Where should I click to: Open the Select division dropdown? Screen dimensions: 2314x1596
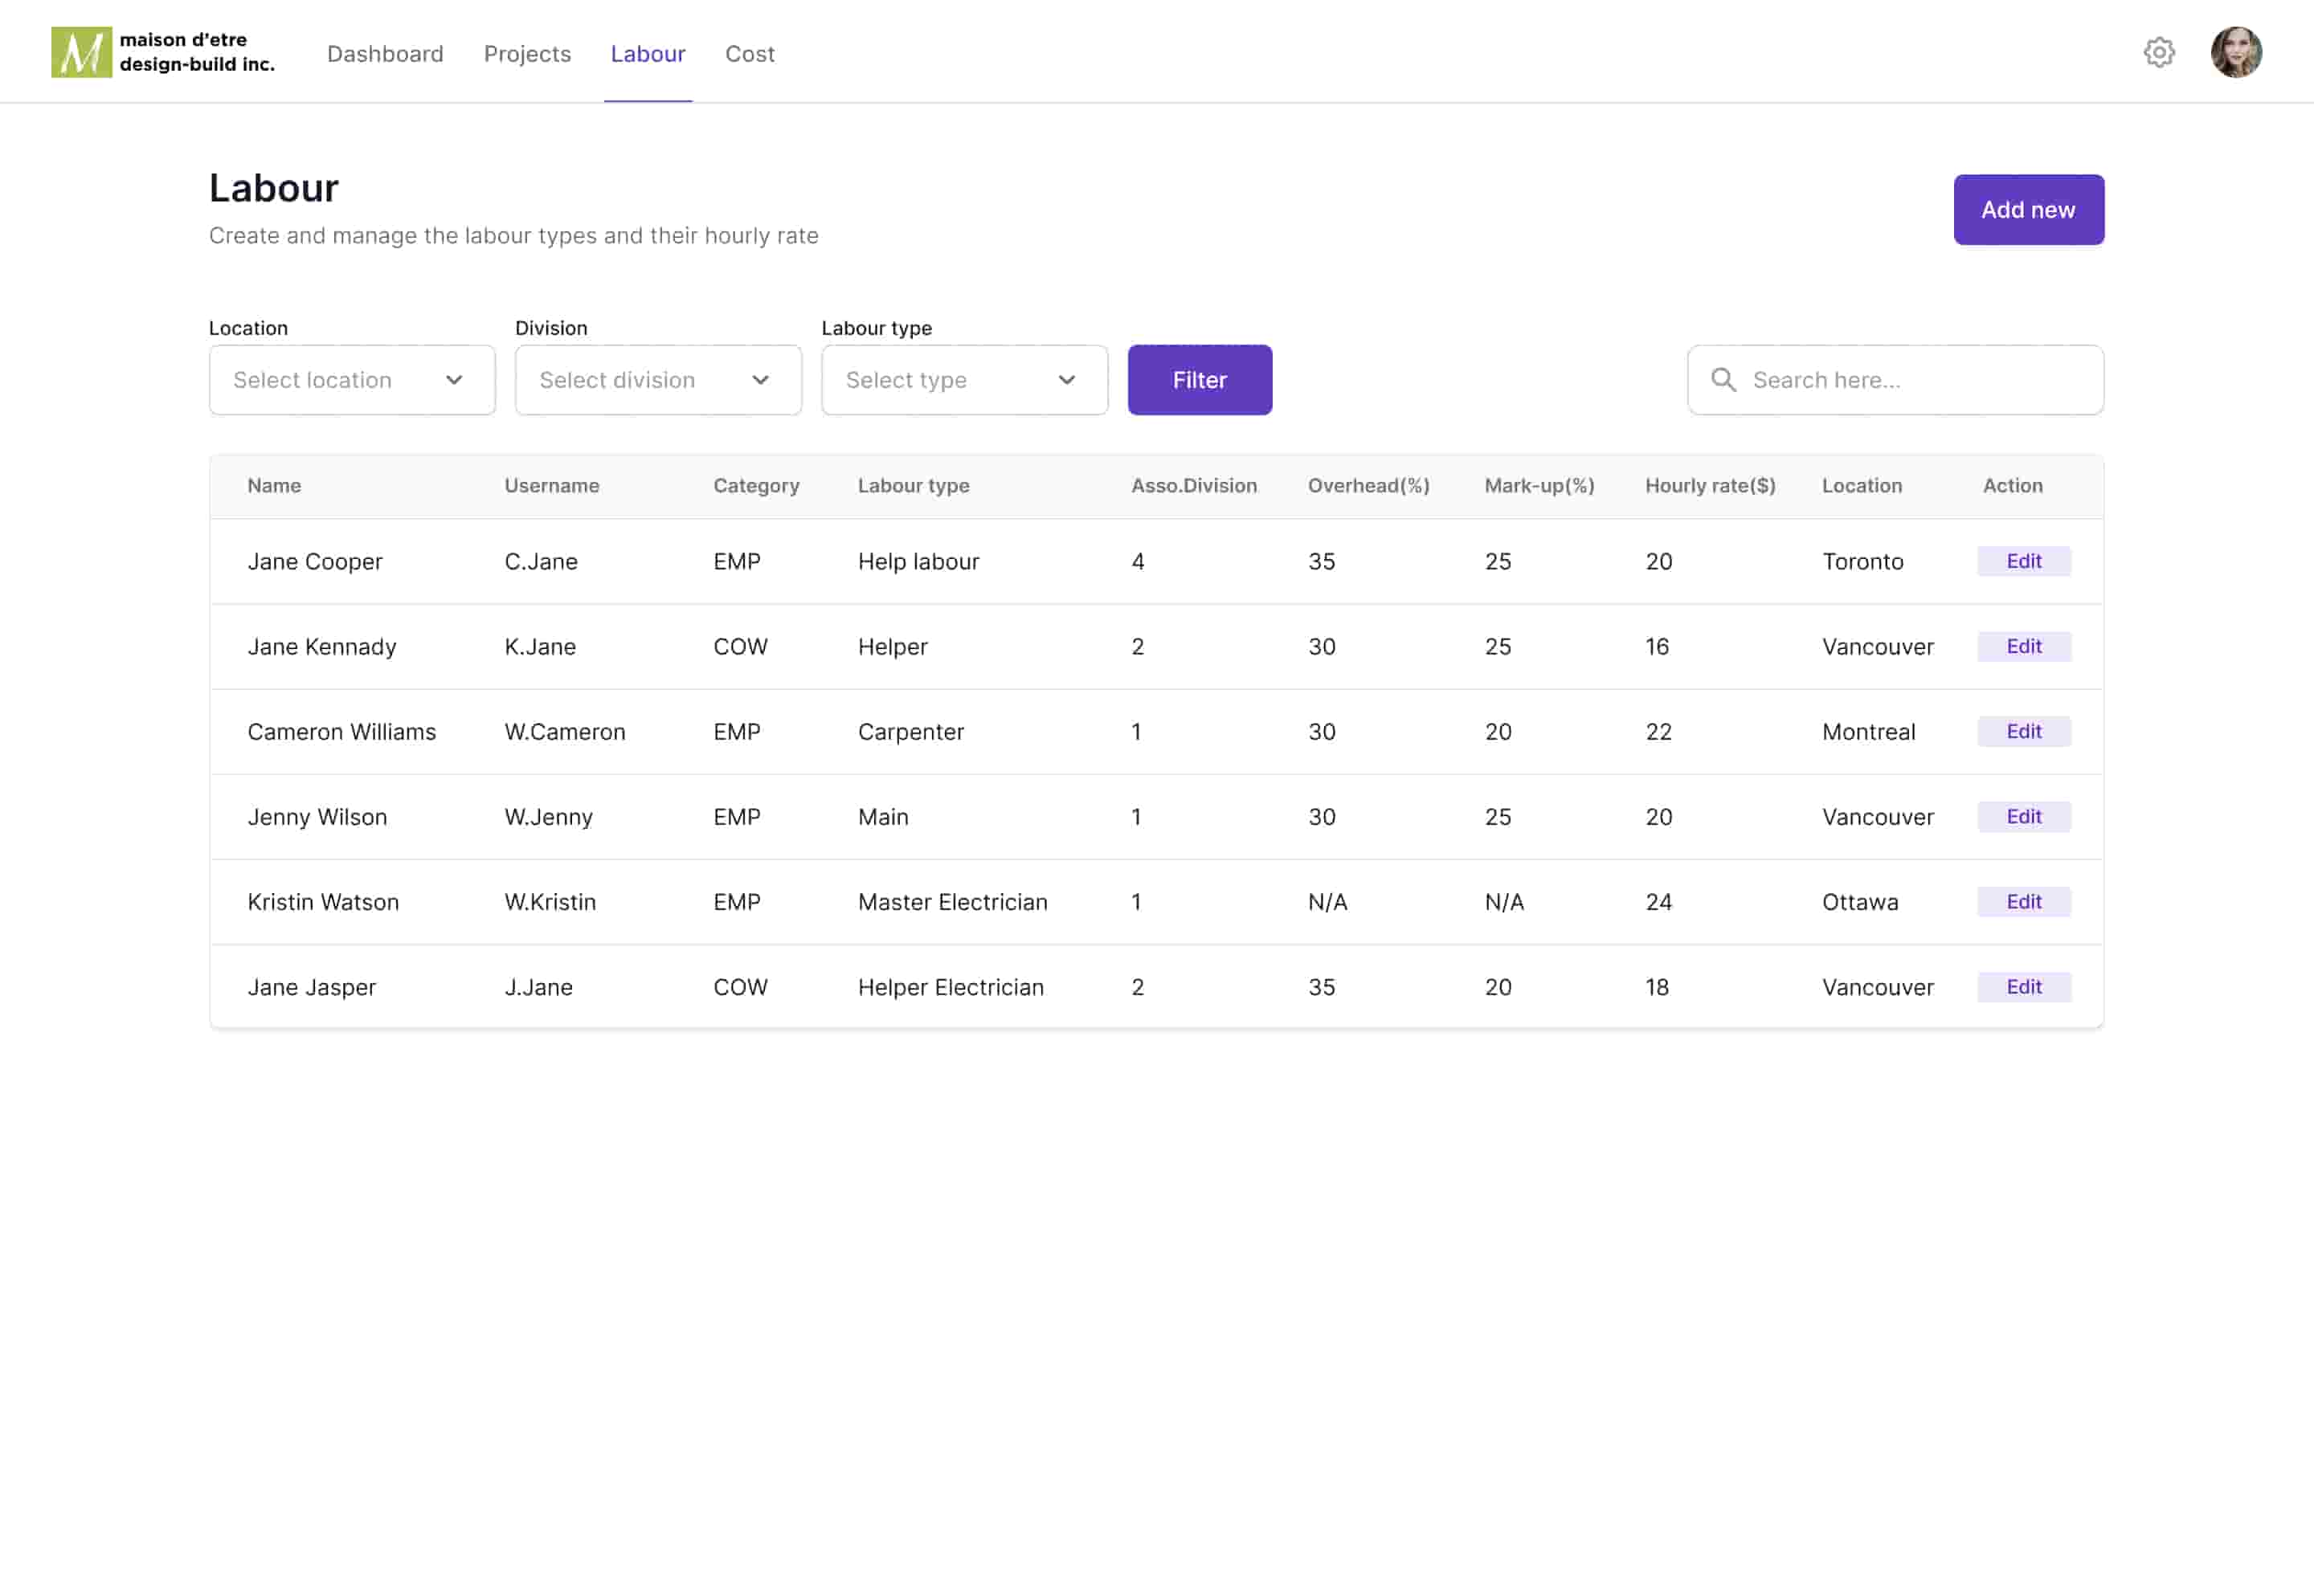[x=658, y=380]
